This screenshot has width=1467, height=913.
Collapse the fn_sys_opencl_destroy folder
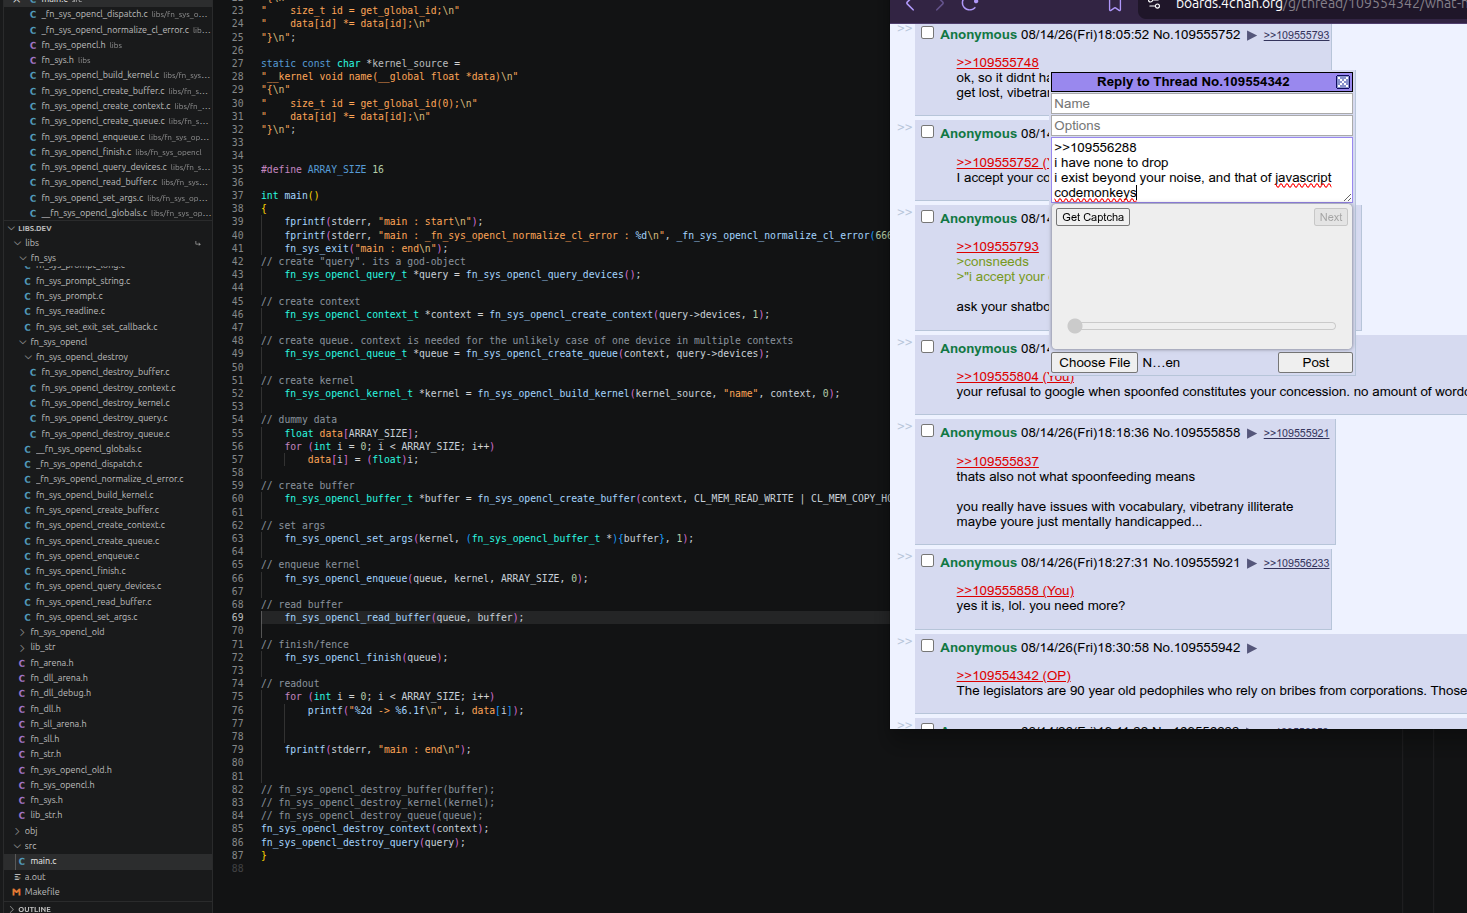click(29, 357)
